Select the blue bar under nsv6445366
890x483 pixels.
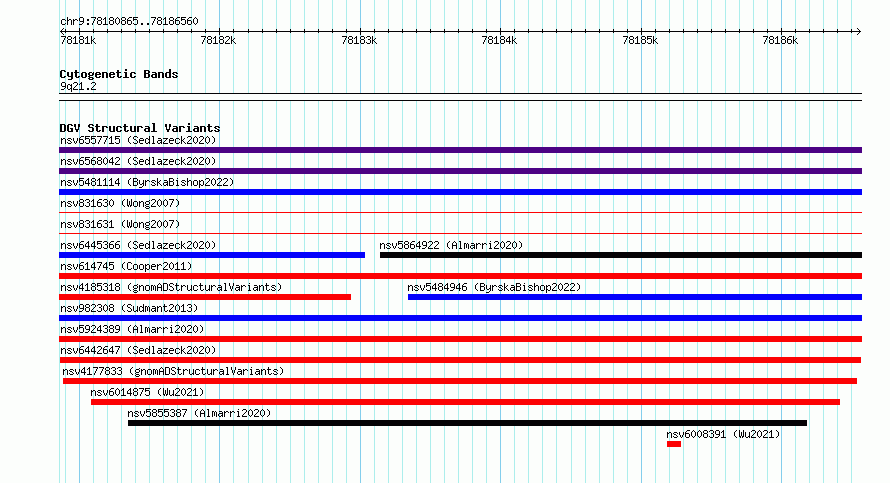pos(212,255)
